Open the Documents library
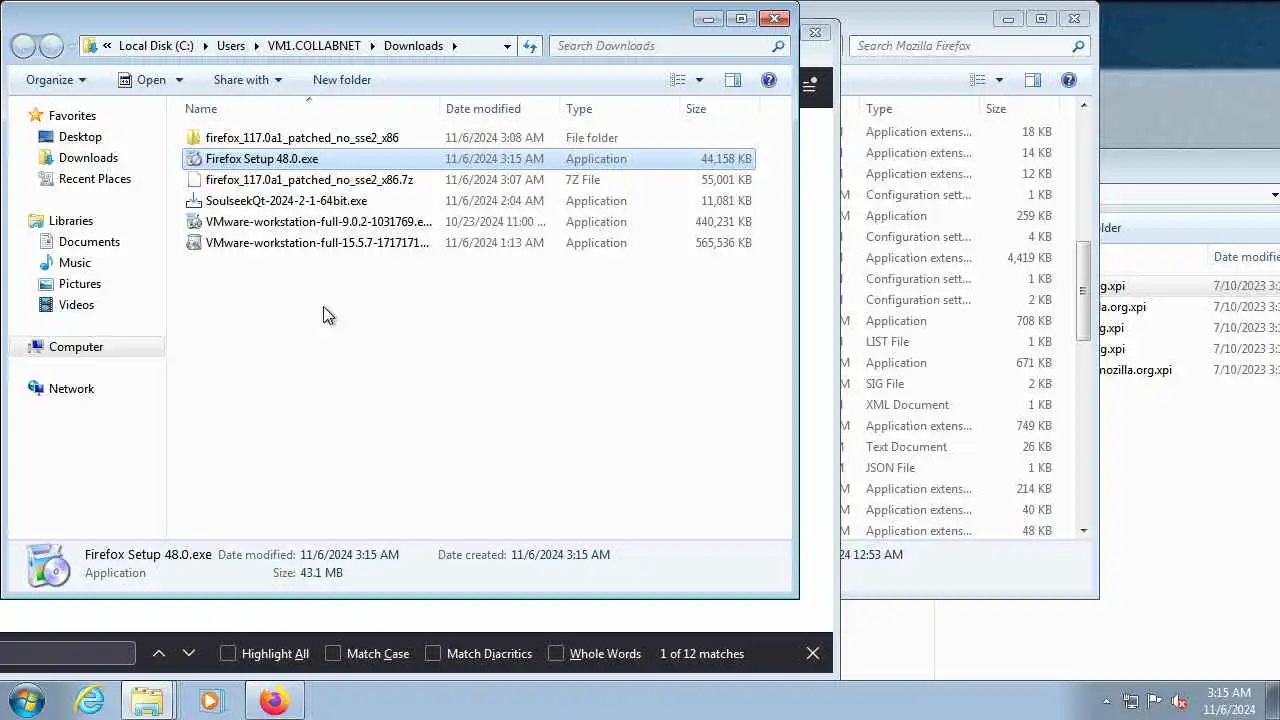Viewport: 1280px width, 720px height. coord(89,242)
